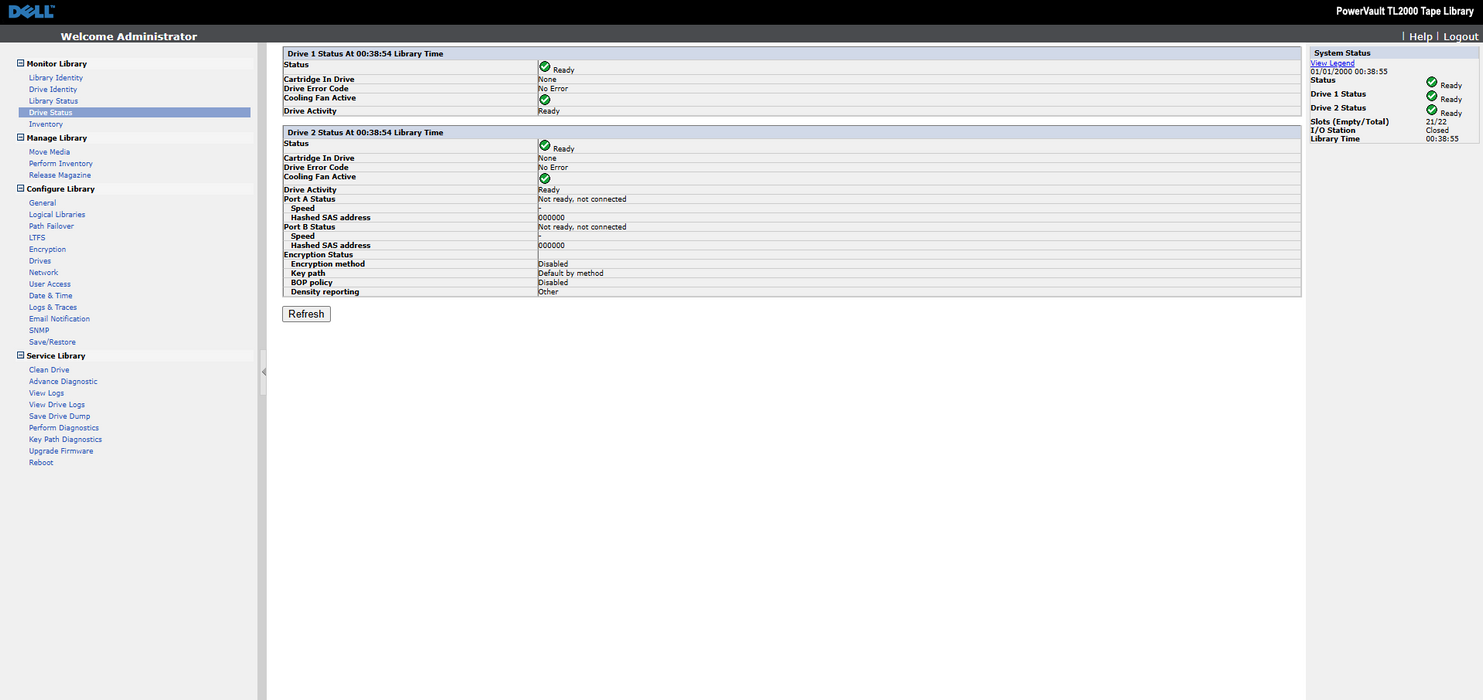
Task: Click Drive 1 green Ready status icon
Action: click(545, 66)
